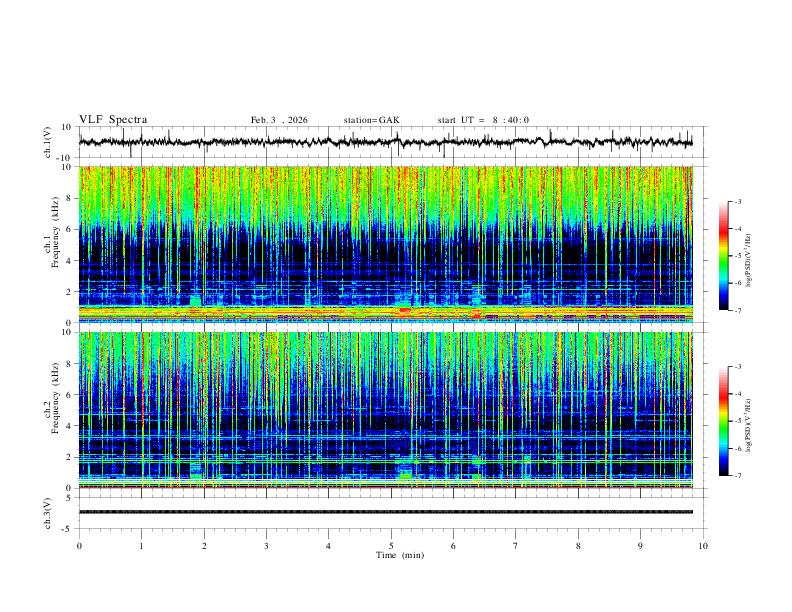Click the ch.1 PSD color bar
This screenshot has height=612, width=792.
pos(724,256)
